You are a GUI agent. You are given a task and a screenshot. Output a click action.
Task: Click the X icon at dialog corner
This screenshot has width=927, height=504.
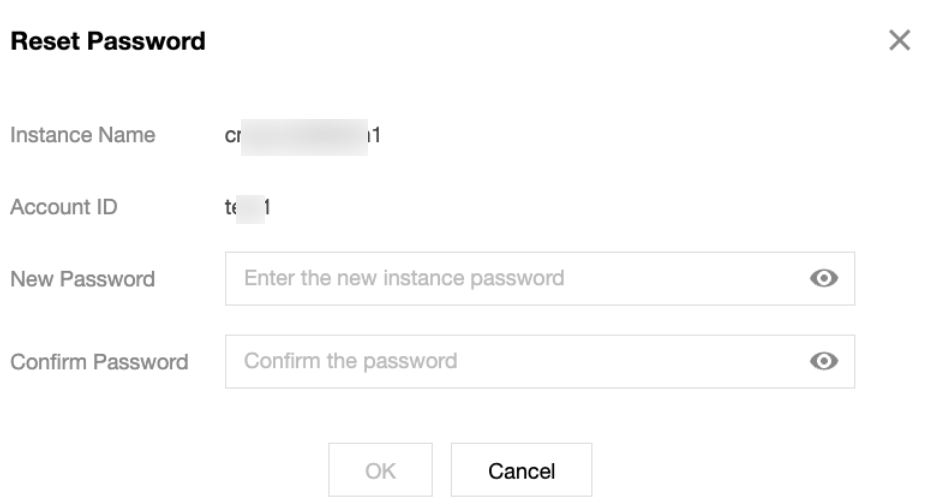(x=899, y=41)
